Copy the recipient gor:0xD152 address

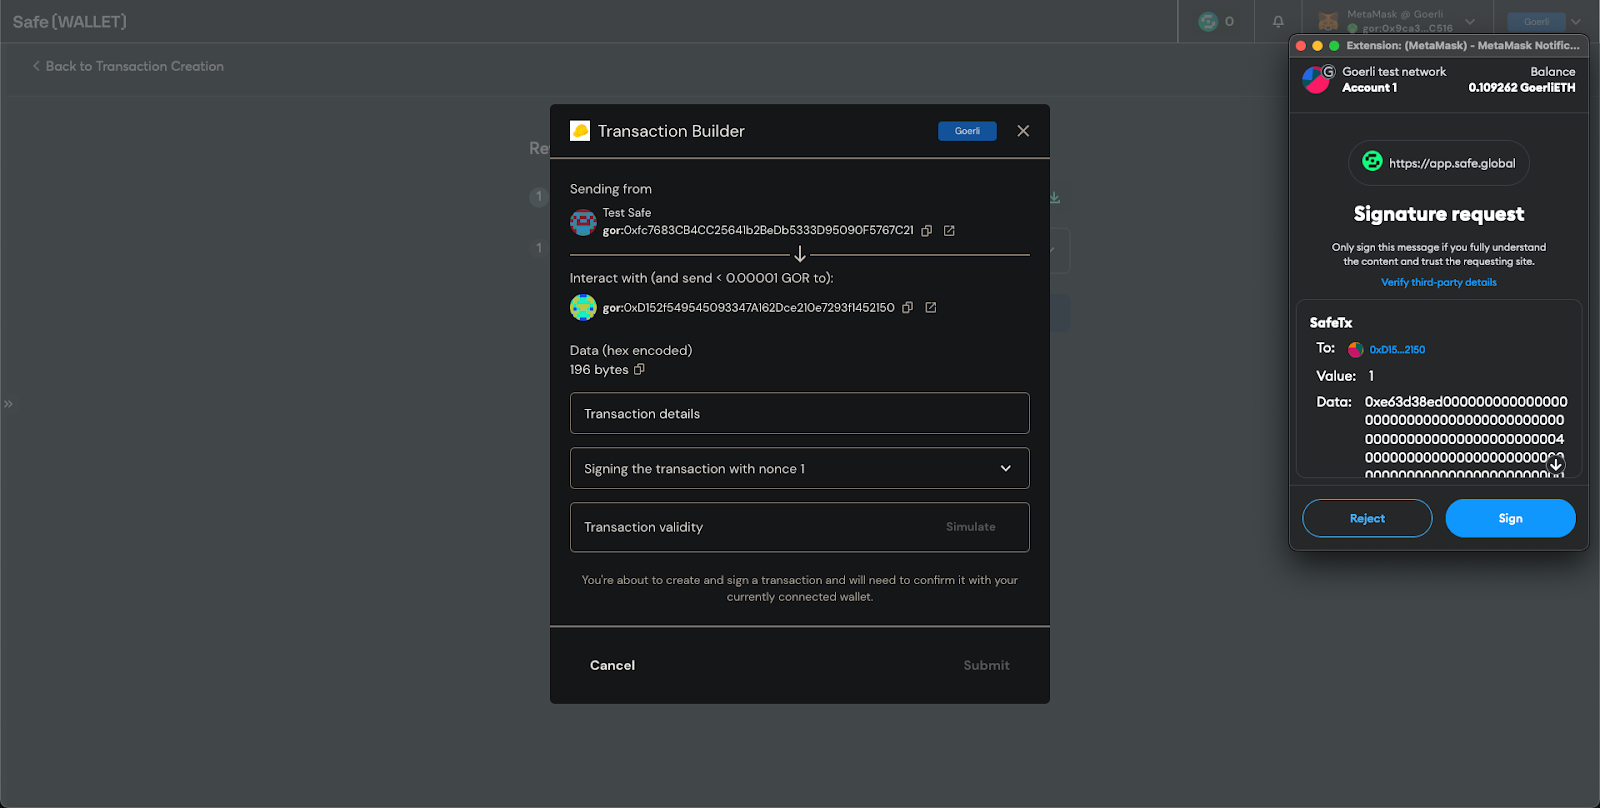pyautogui.click(x=907, y=308)
